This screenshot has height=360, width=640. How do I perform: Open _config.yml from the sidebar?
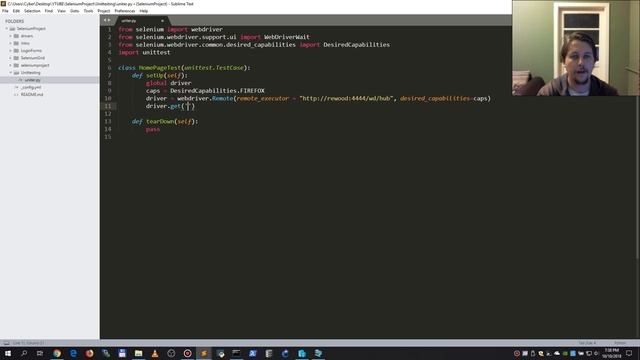point(31,87)
